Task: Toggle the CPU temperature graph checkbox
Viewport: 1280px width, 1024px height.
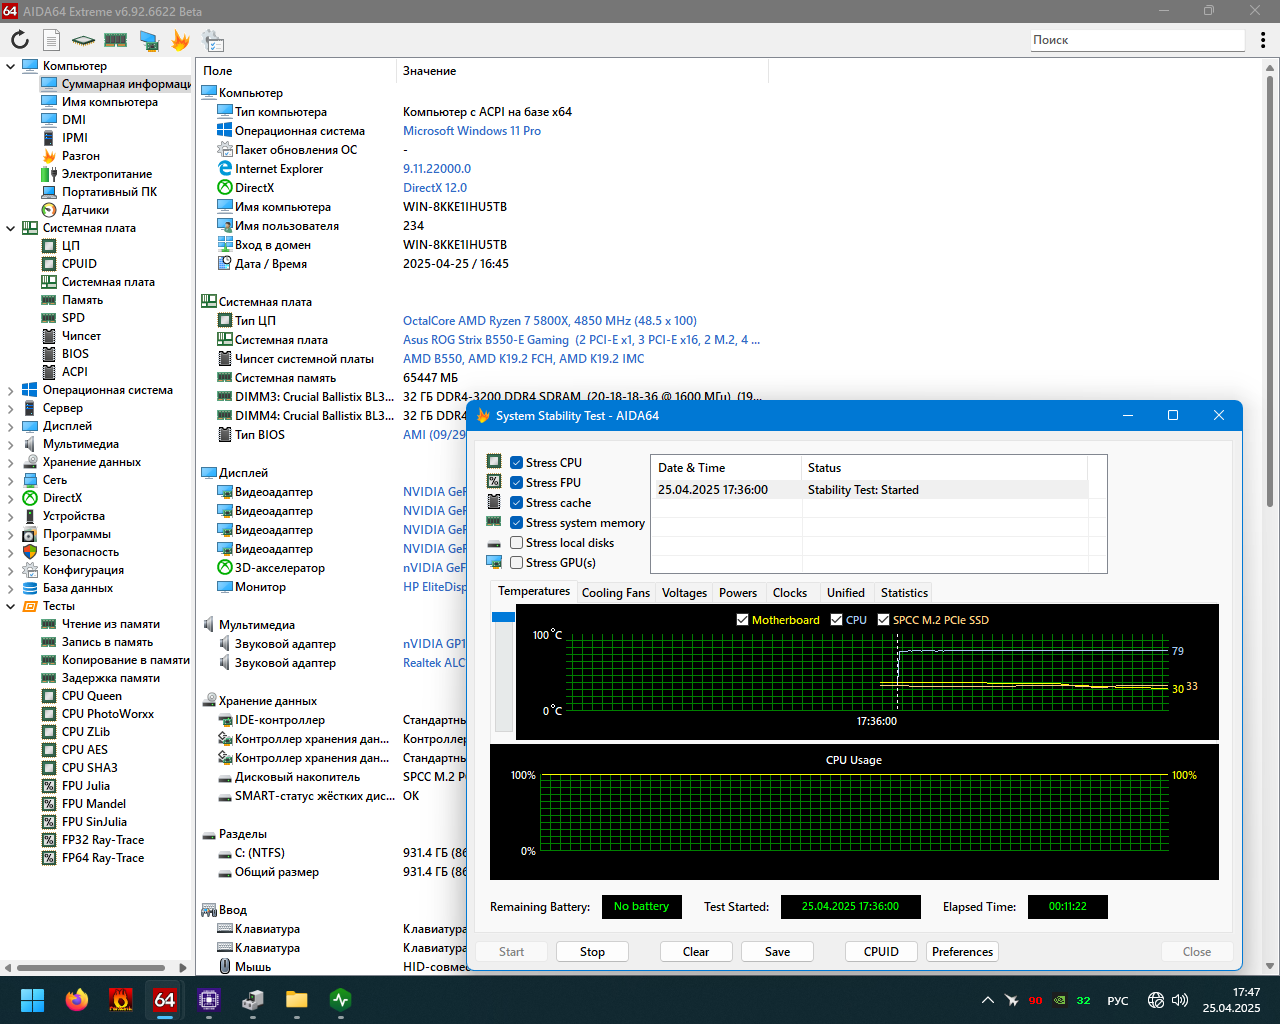Action: tap(836, 620)
